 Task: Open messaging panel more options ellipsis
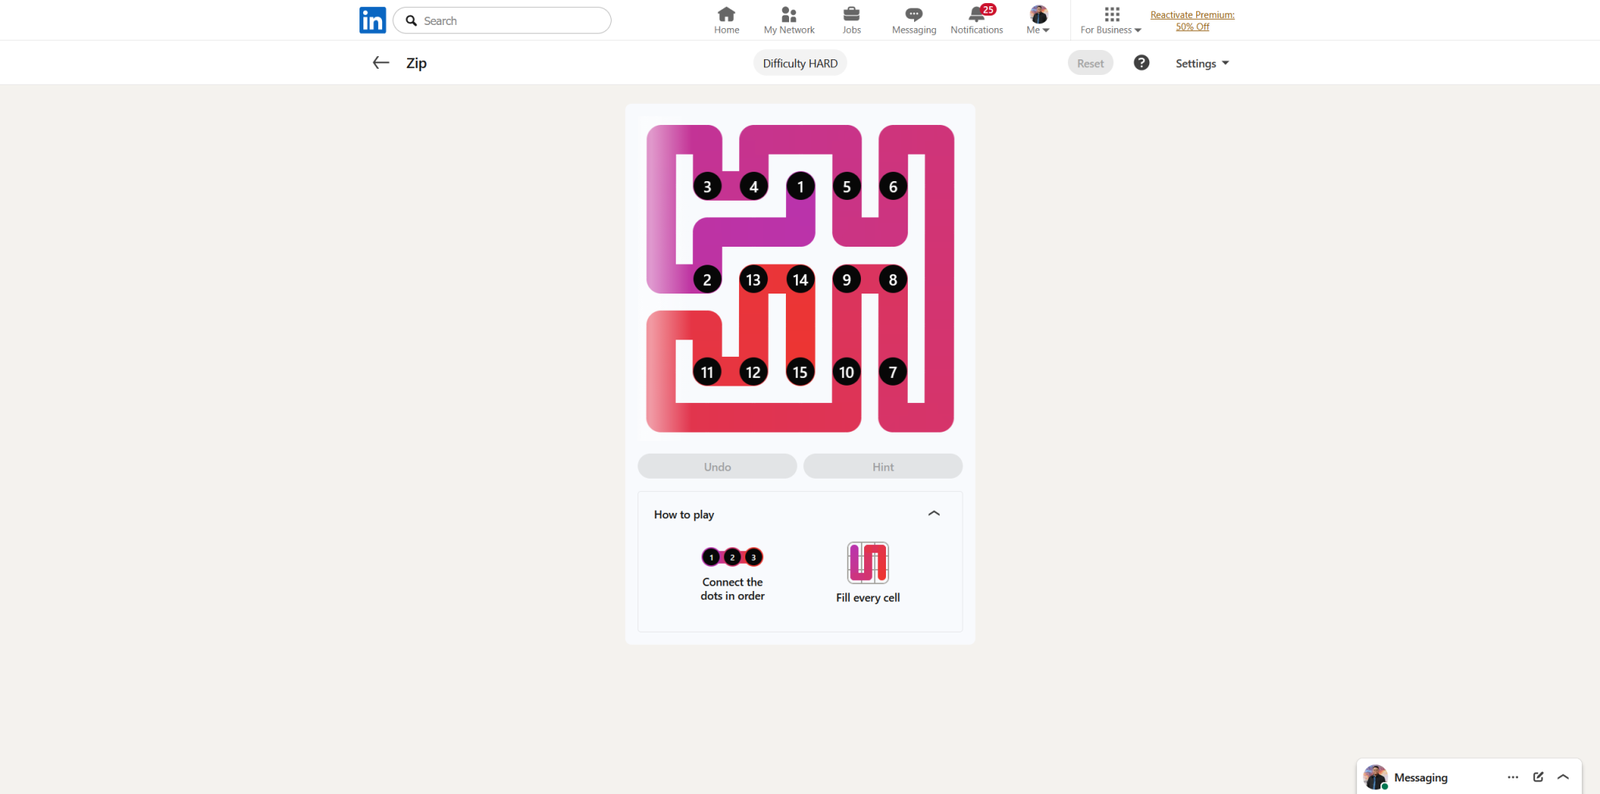pos(1512,777)
